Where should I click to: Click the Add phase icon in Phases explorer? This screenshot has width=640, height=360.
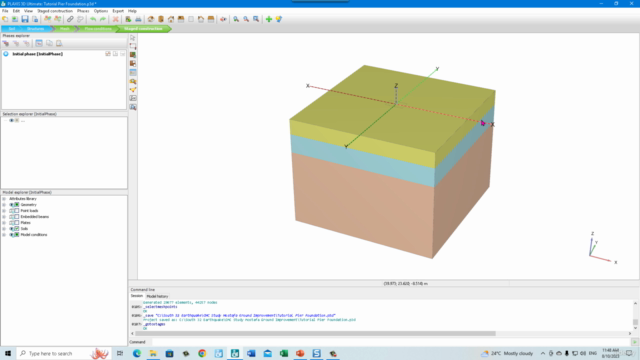tap(6, 43)
